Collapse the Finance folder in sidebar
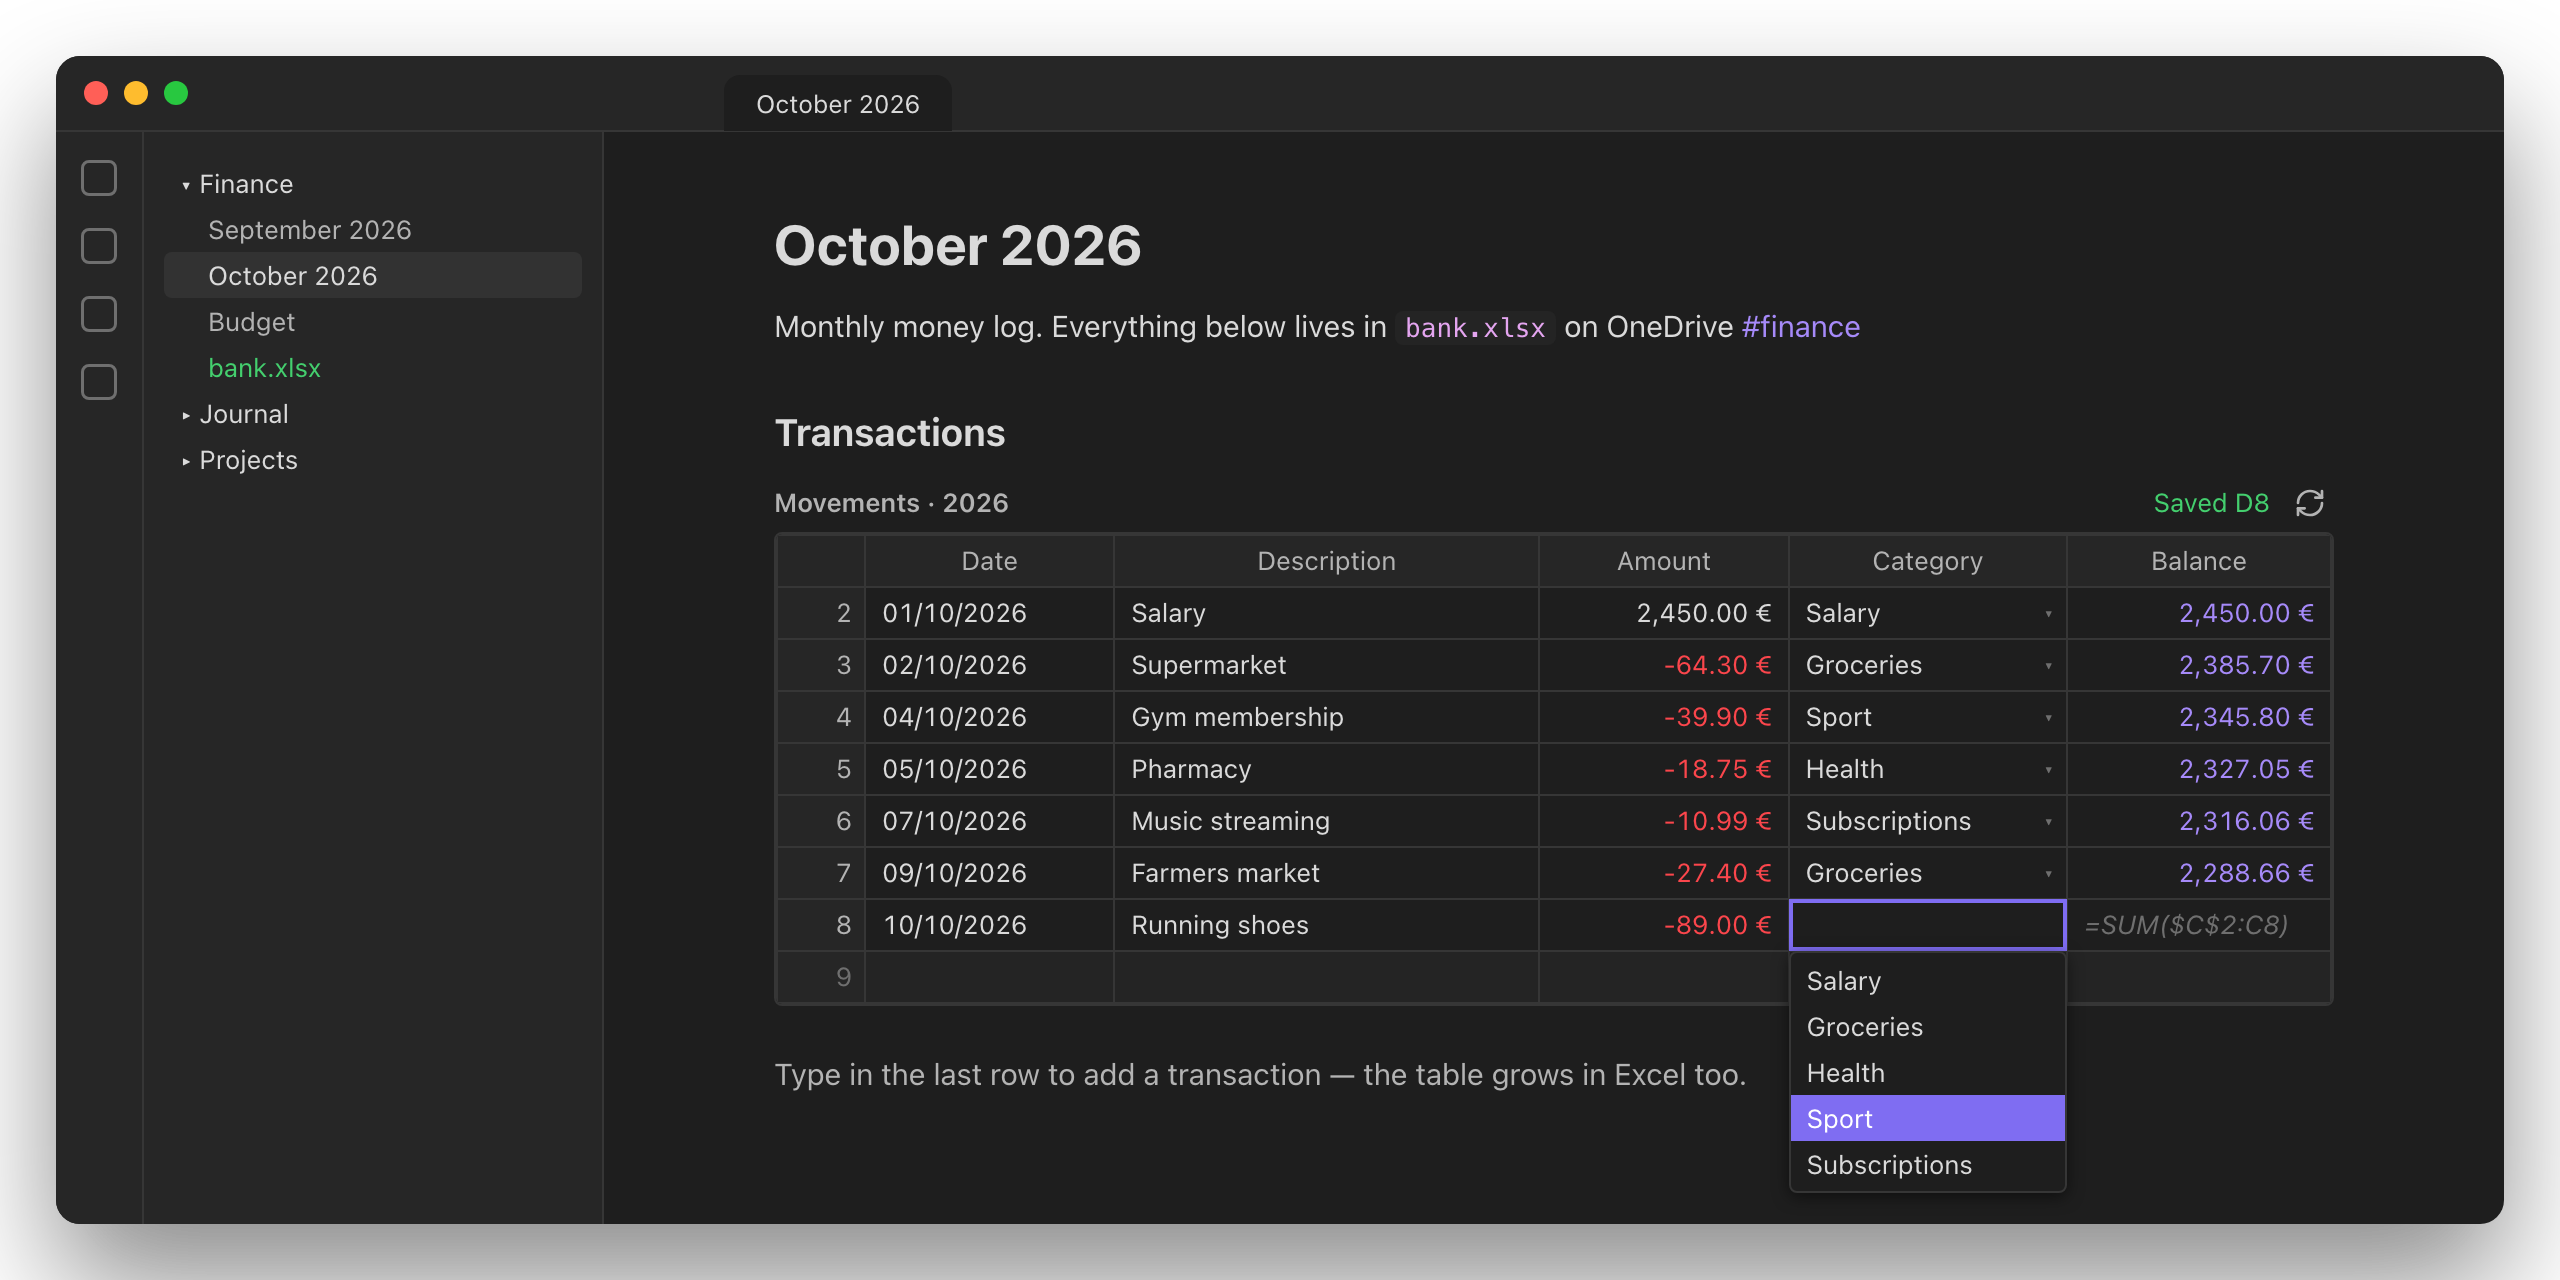Viewport: 2560px width, 1280px height. click(x=186, y=185)
